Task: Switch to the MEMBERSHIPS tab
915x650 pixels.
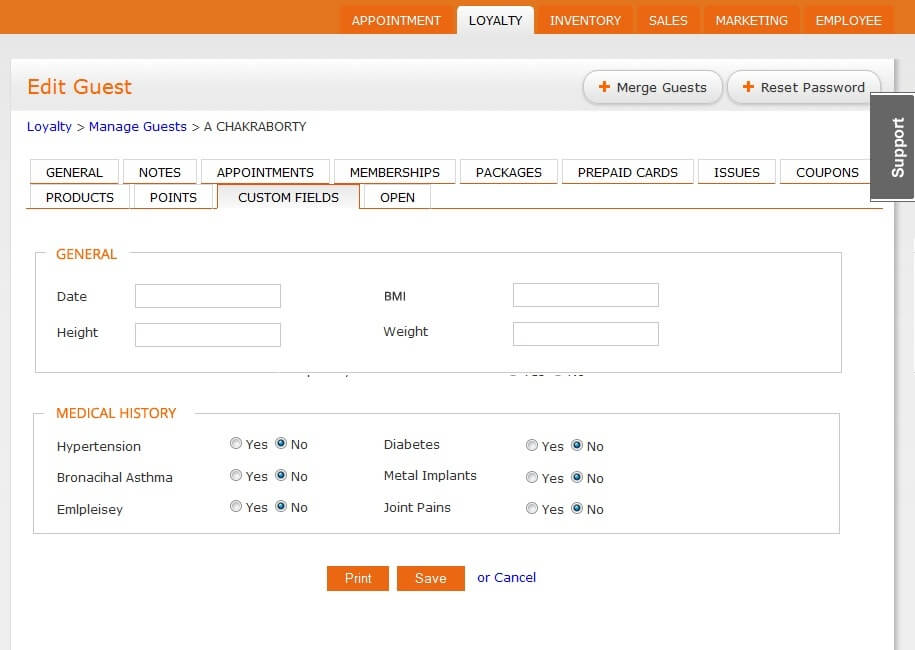Action: (x=394, y=171)
